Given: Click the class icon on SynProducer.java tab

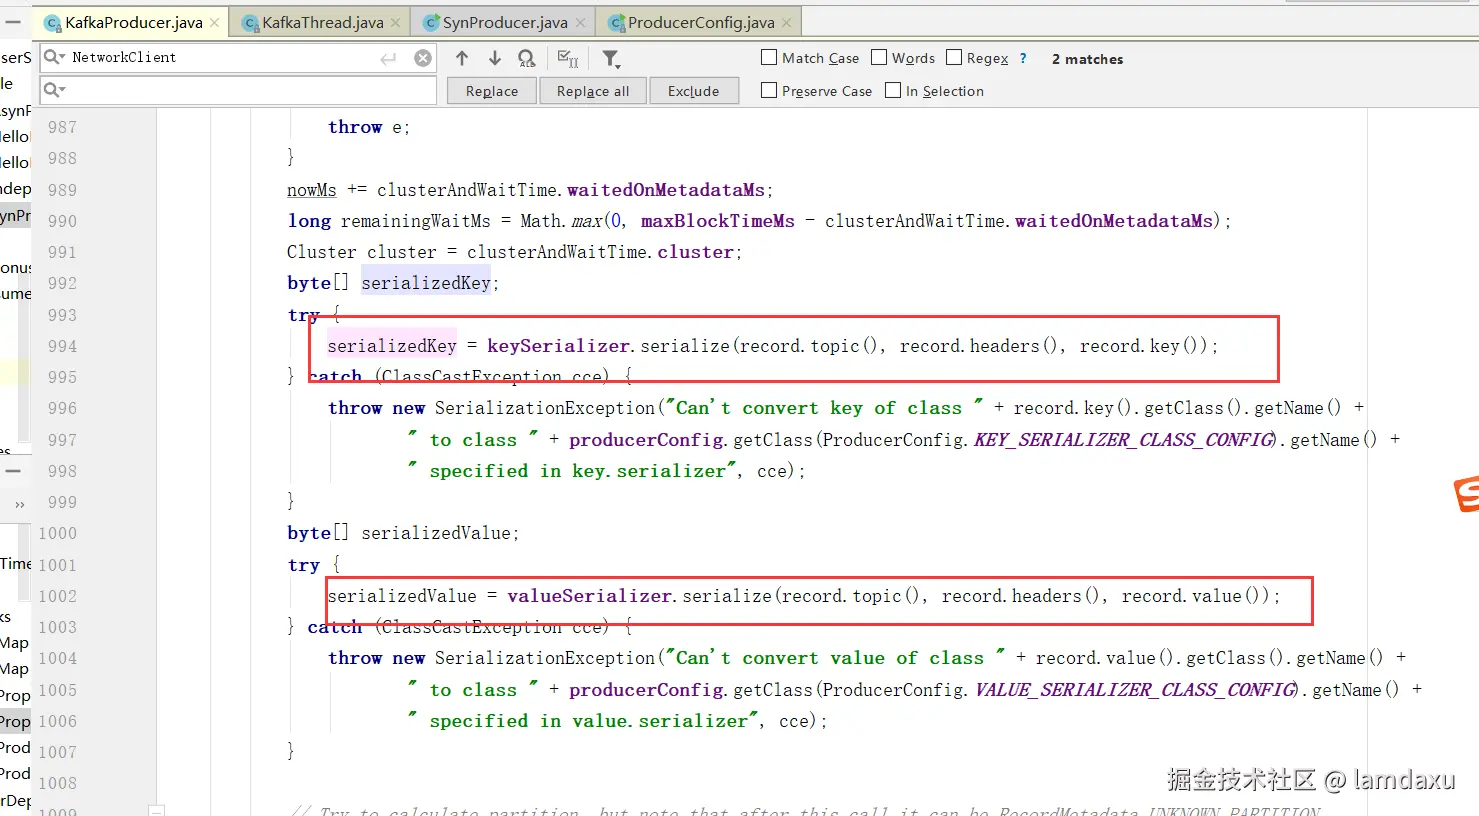Looking at the screenshot, I should (x=431, y=23).
